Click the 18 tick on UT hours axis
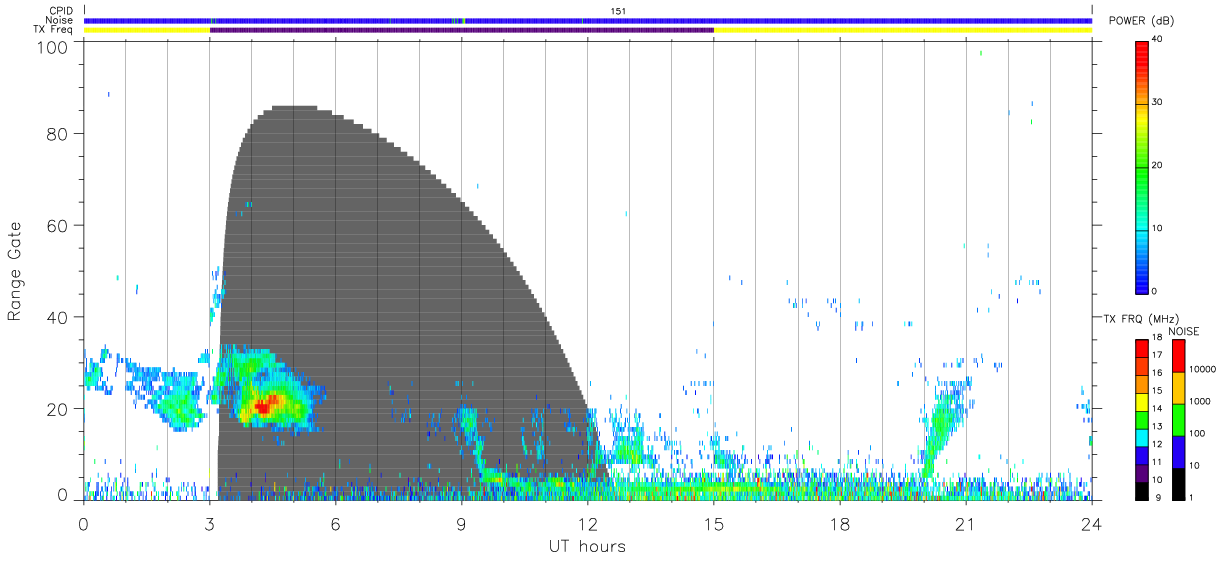This screenshot has width=1228, height=567. [840, 523]
